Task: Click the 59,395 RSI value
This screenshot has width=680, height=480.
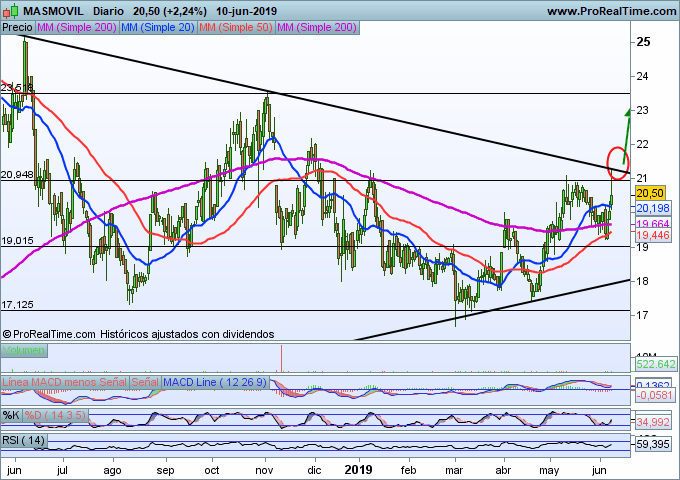Action: click(653, 444)
